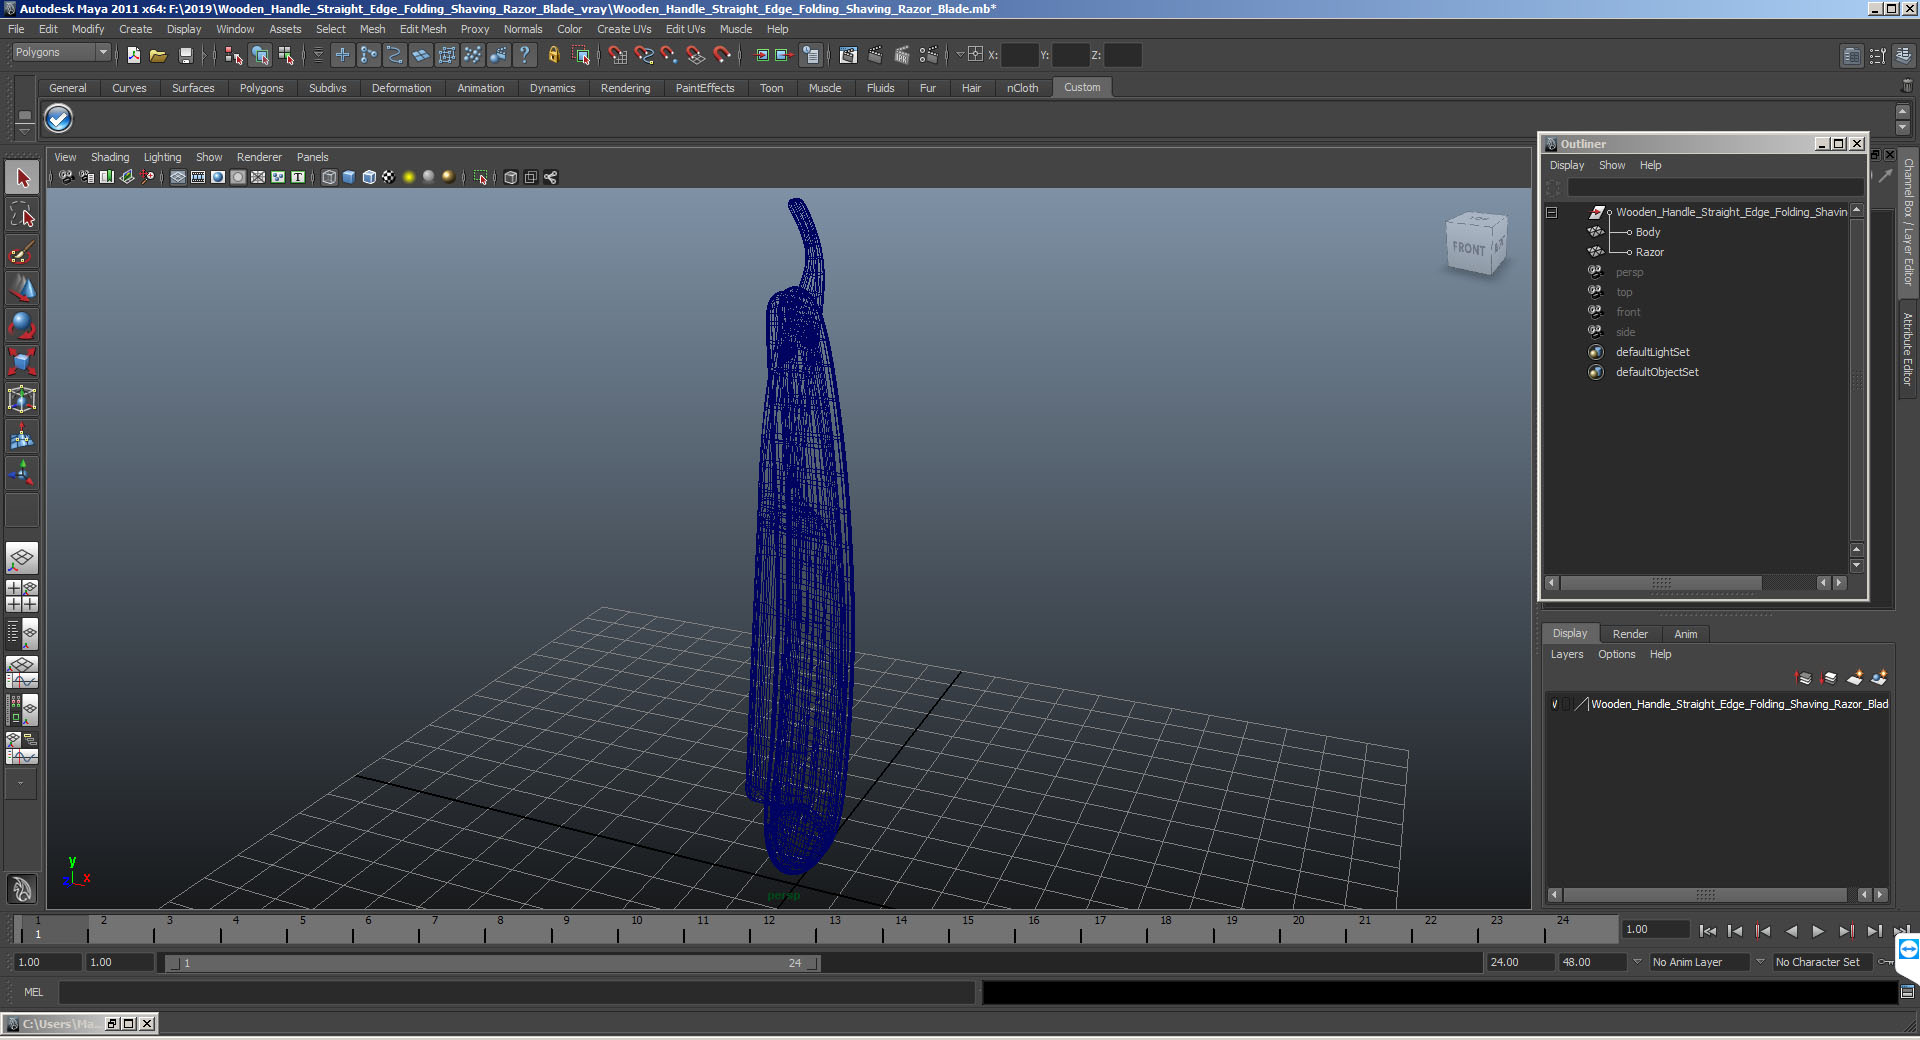Toggle viewport Grid display button

(x=178, y=177)
